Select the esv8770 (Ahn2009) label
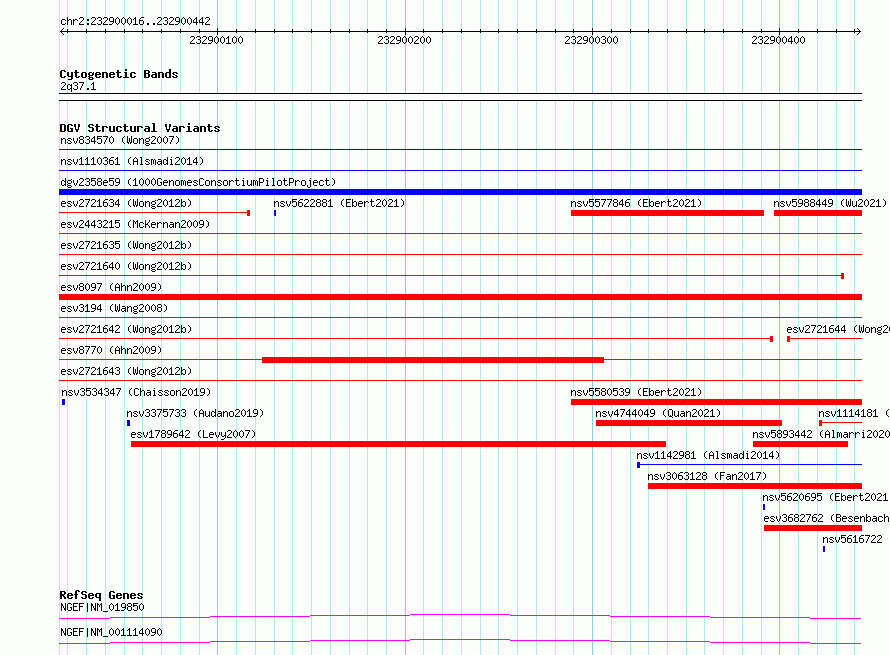Image resolution: width=890 pixels, height=655 pixels. [111, 350]
